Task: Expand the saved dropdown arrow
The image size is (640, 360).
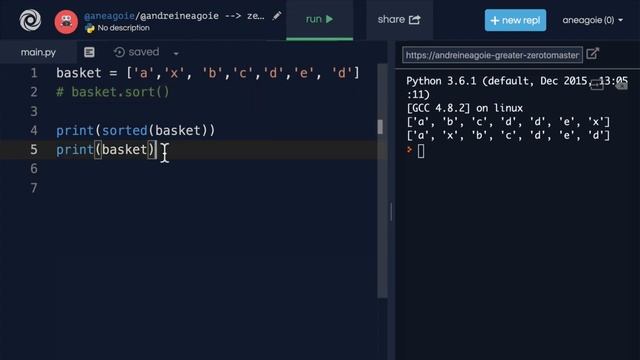Action: (x=176, y=53)
